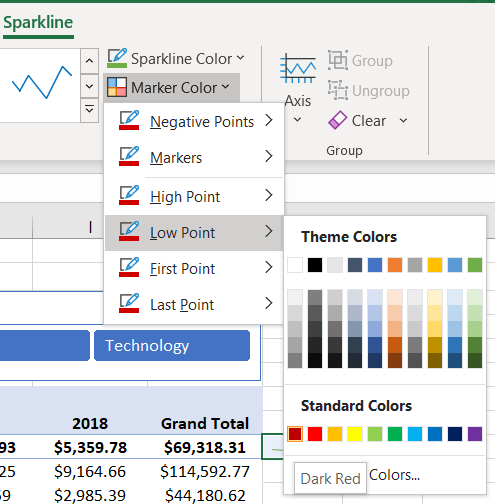Switch to the Sparkline ribbon tab
495x504 pixels.
38,23
